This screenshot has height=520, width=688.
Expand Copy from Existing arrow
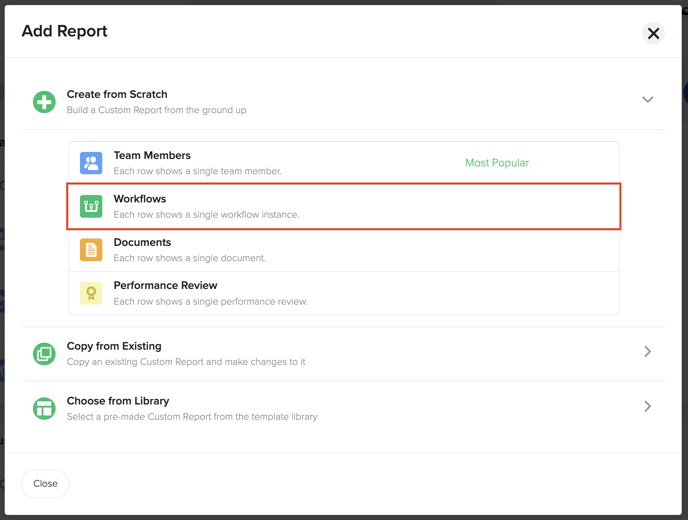coord(648,351)
